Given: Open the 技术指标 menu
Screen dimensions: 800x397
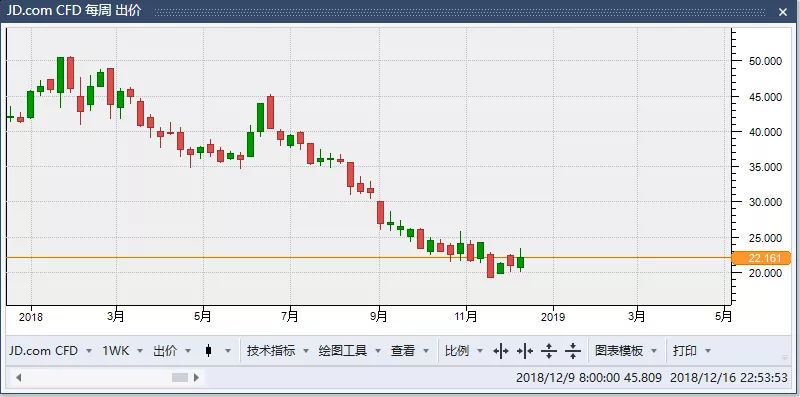Looking at the screenshot, I should (x=278, y=351).
